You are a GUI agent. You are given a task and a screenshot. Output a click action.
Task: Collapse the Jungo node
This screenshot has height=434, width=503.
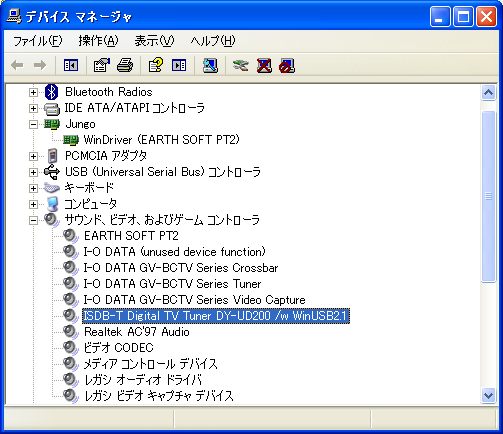[x=33, y=124]
